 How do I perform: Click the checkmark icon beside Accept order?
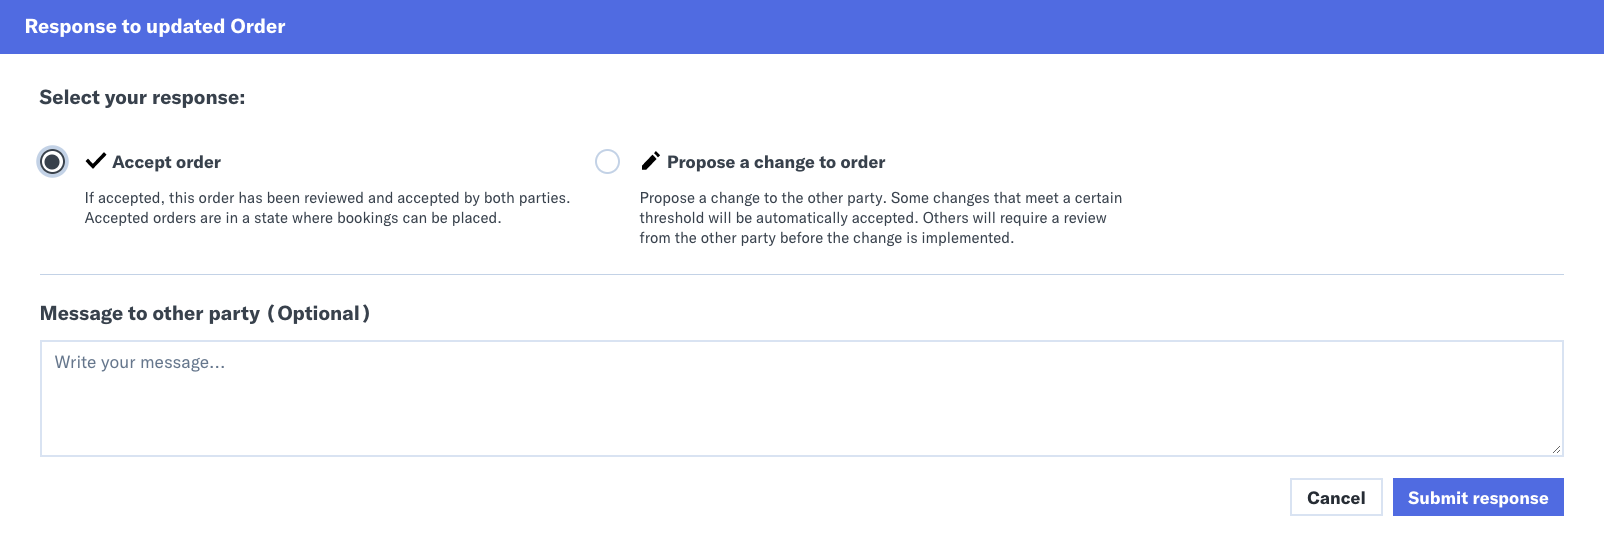(x=96, y=161)
